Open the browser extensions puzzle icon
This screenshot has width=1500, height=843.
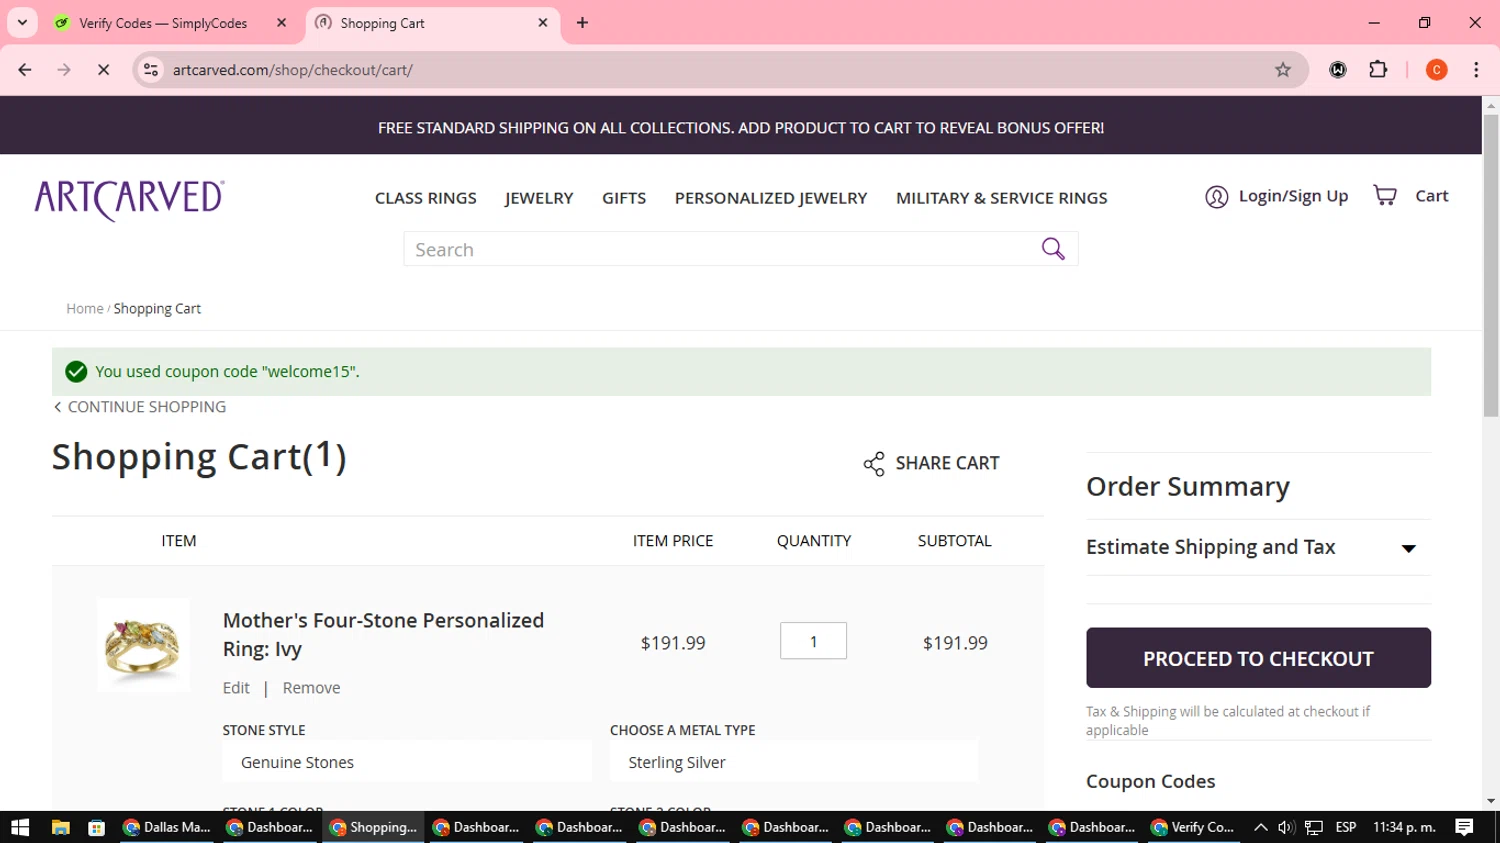tap(1378, 70)
